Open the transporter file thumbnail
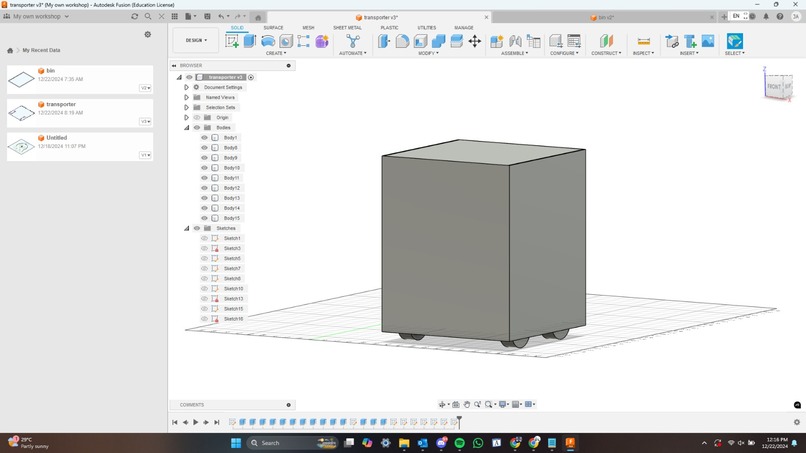The image size is (806, 453). [21, 113]
